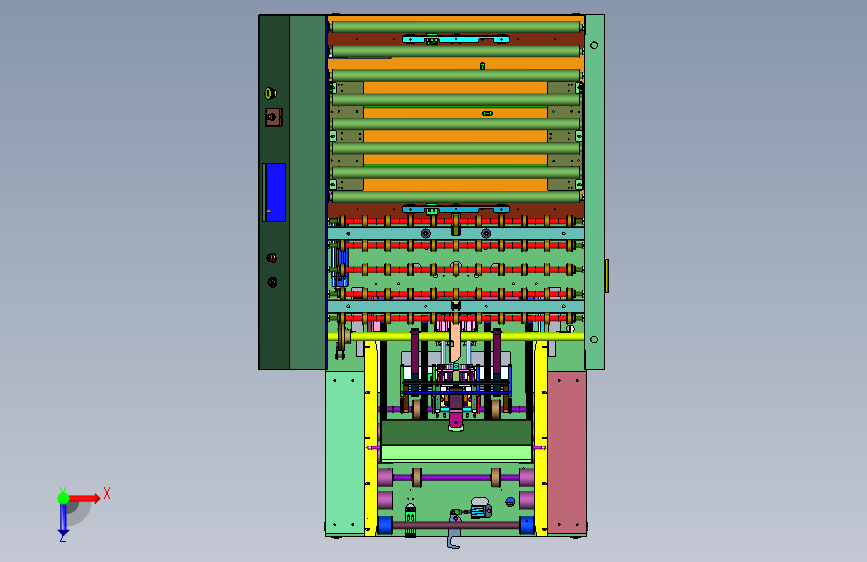Viewport: 867px width, 562px height.
Task: Select the bottom-left blue roller wheel
Action: (x=385, y=525)
